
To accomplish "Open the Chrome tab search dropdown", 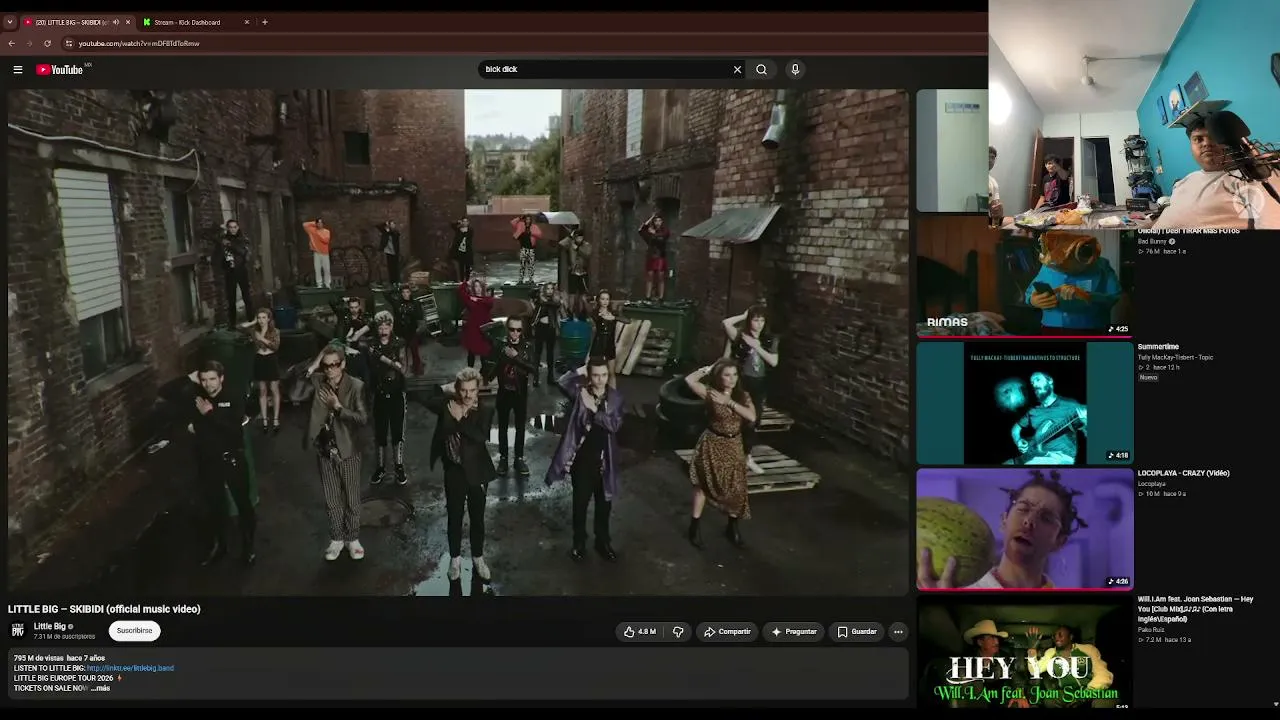I will [x=10, y=22].
